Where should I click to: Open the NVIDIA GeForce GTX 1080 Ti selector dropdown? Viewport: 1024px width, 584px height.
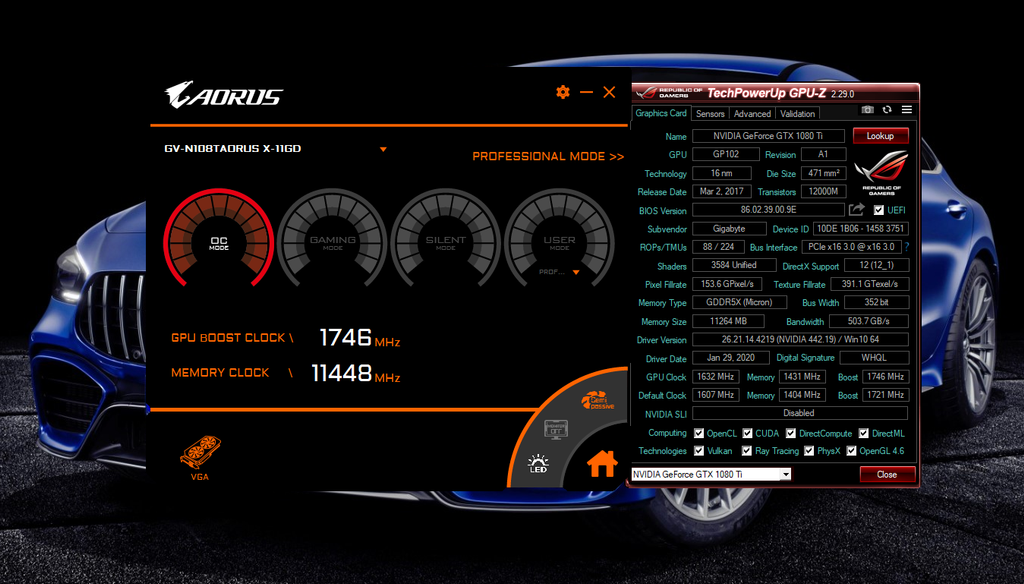(786, 474)
